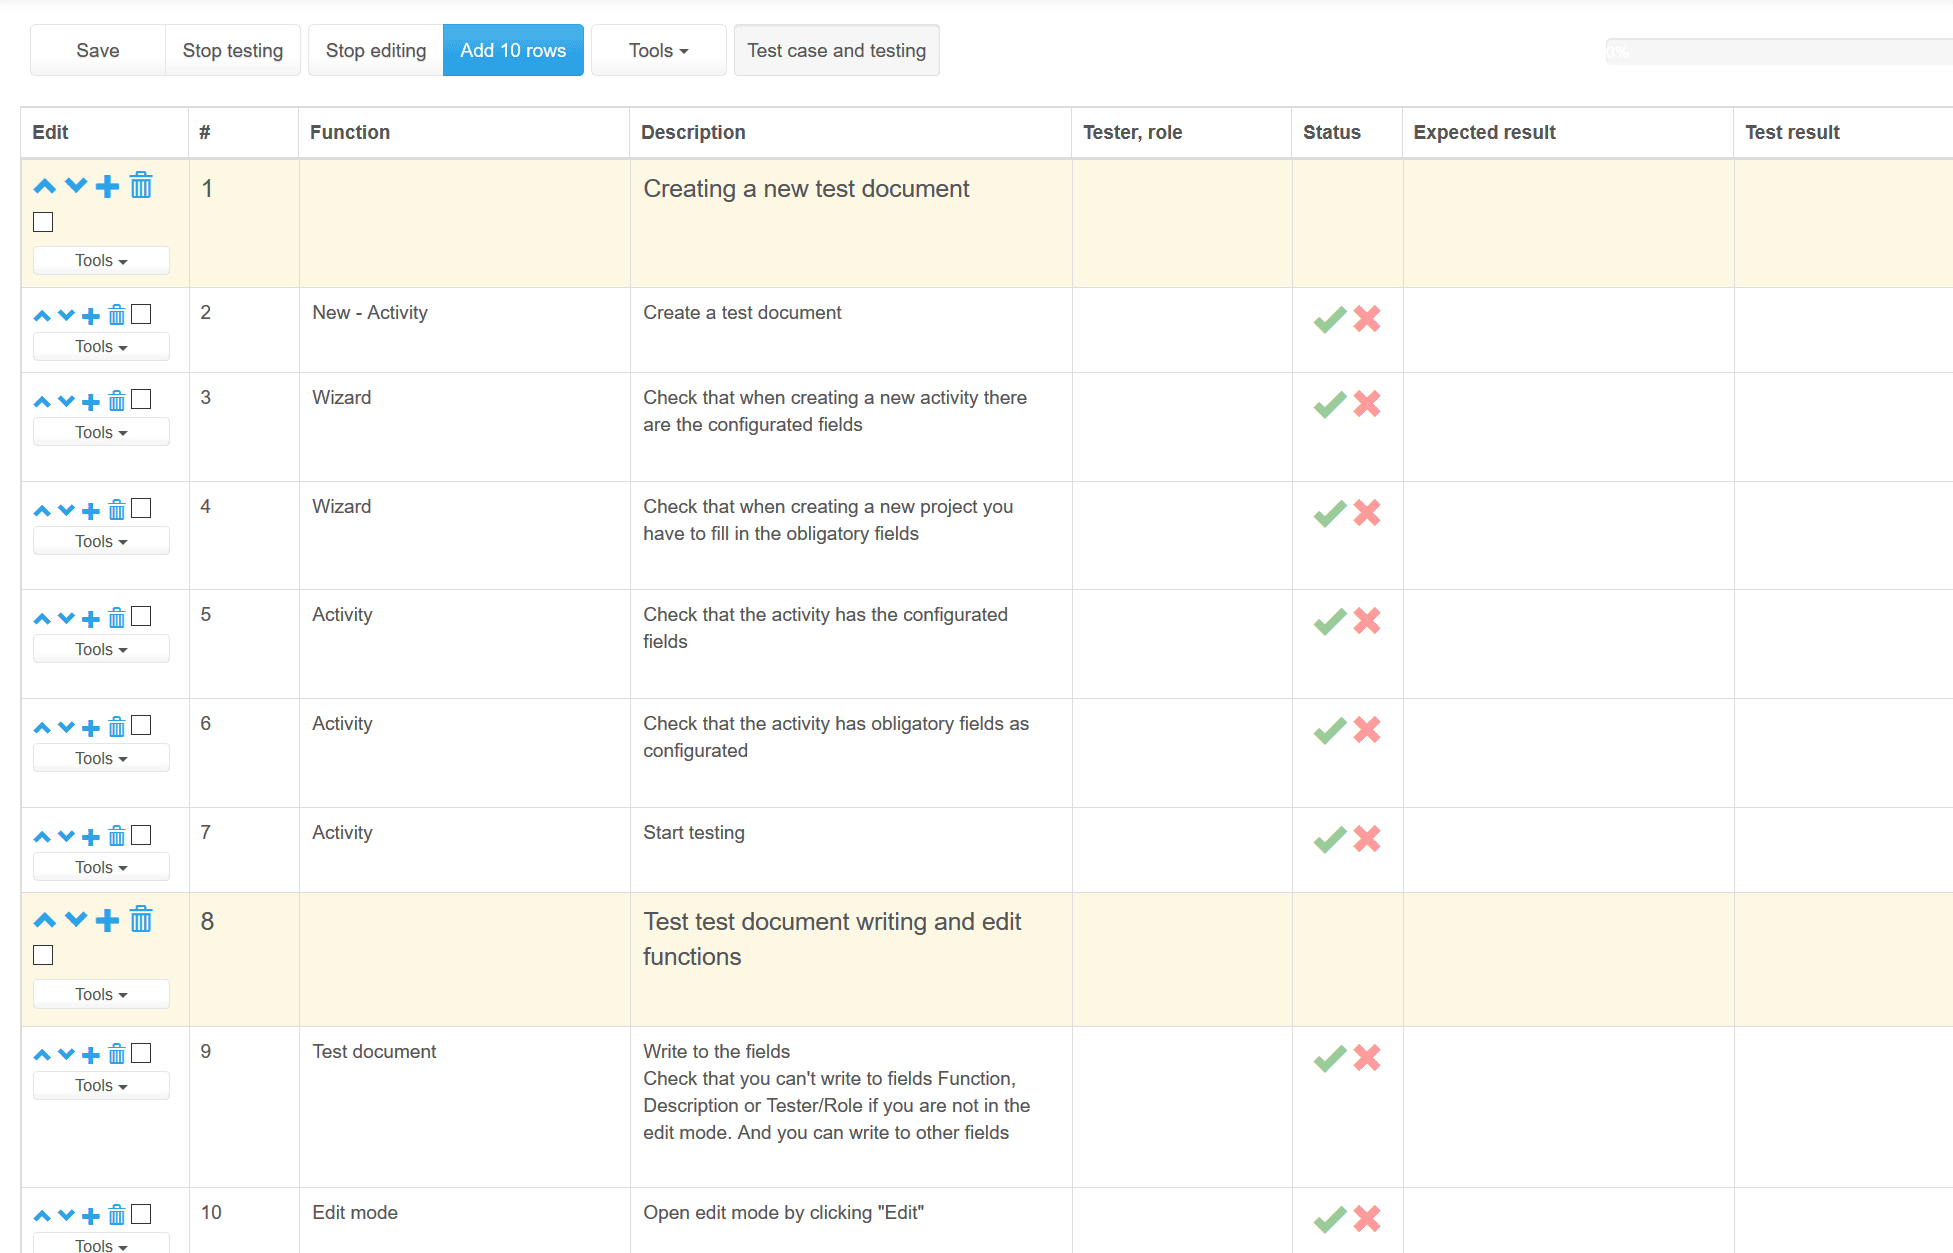Screen dimensions: 1953x1253
Task: Move row 8 up
Action: coord(45,920)
